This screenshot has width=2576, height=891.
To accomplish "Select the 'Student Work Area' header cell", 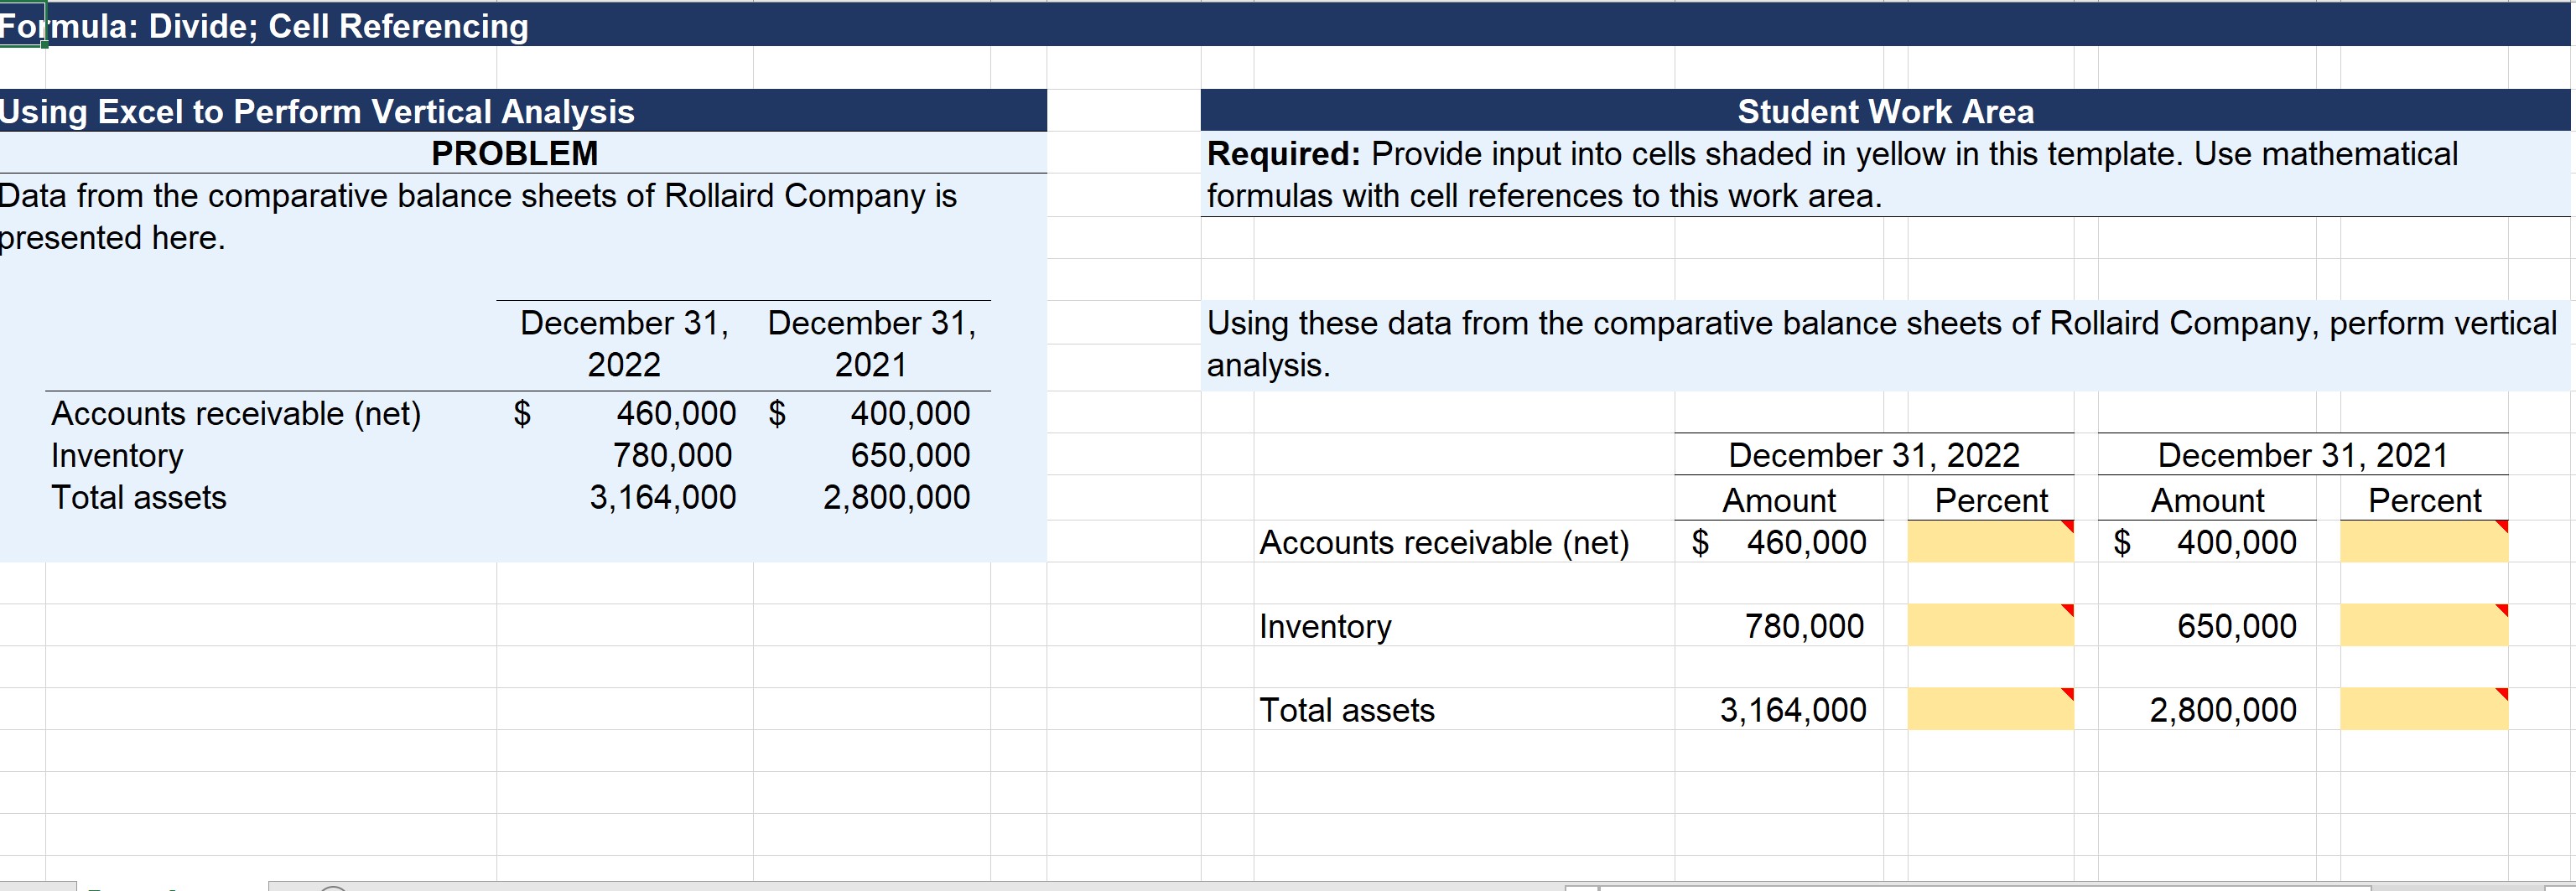I will pos(1884,111).
